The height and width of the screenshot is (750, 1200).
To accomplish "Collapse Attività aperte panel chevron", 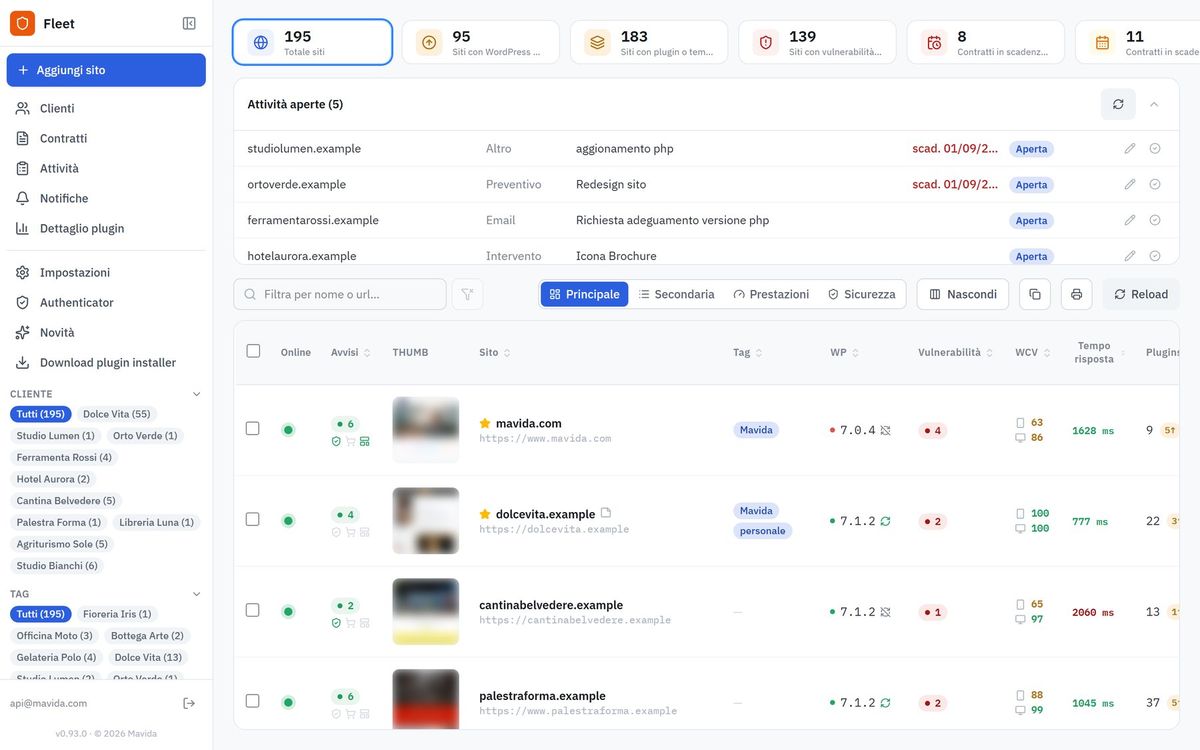I will [x=1154, y=104].
